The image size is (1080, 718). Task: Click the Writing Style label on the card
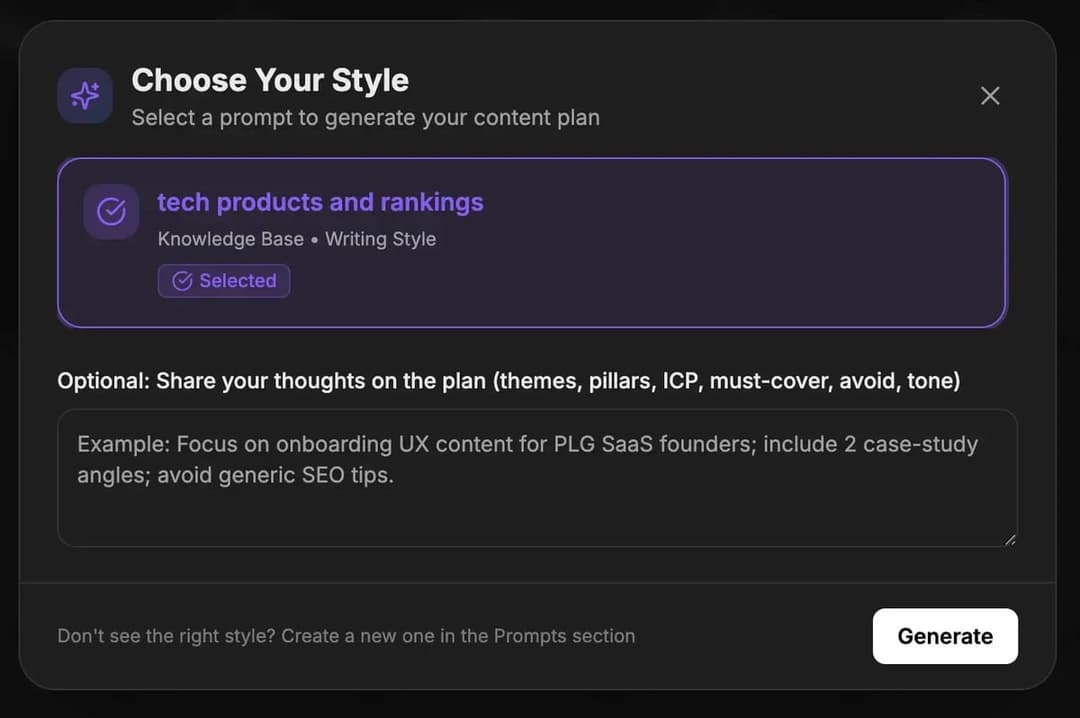click(x=380, y=239)
